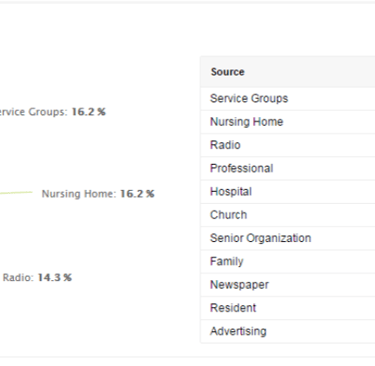Click the 16.2 % value beside Nursing Home
Viewport: 375px width, 366px height.
[137, 194]
